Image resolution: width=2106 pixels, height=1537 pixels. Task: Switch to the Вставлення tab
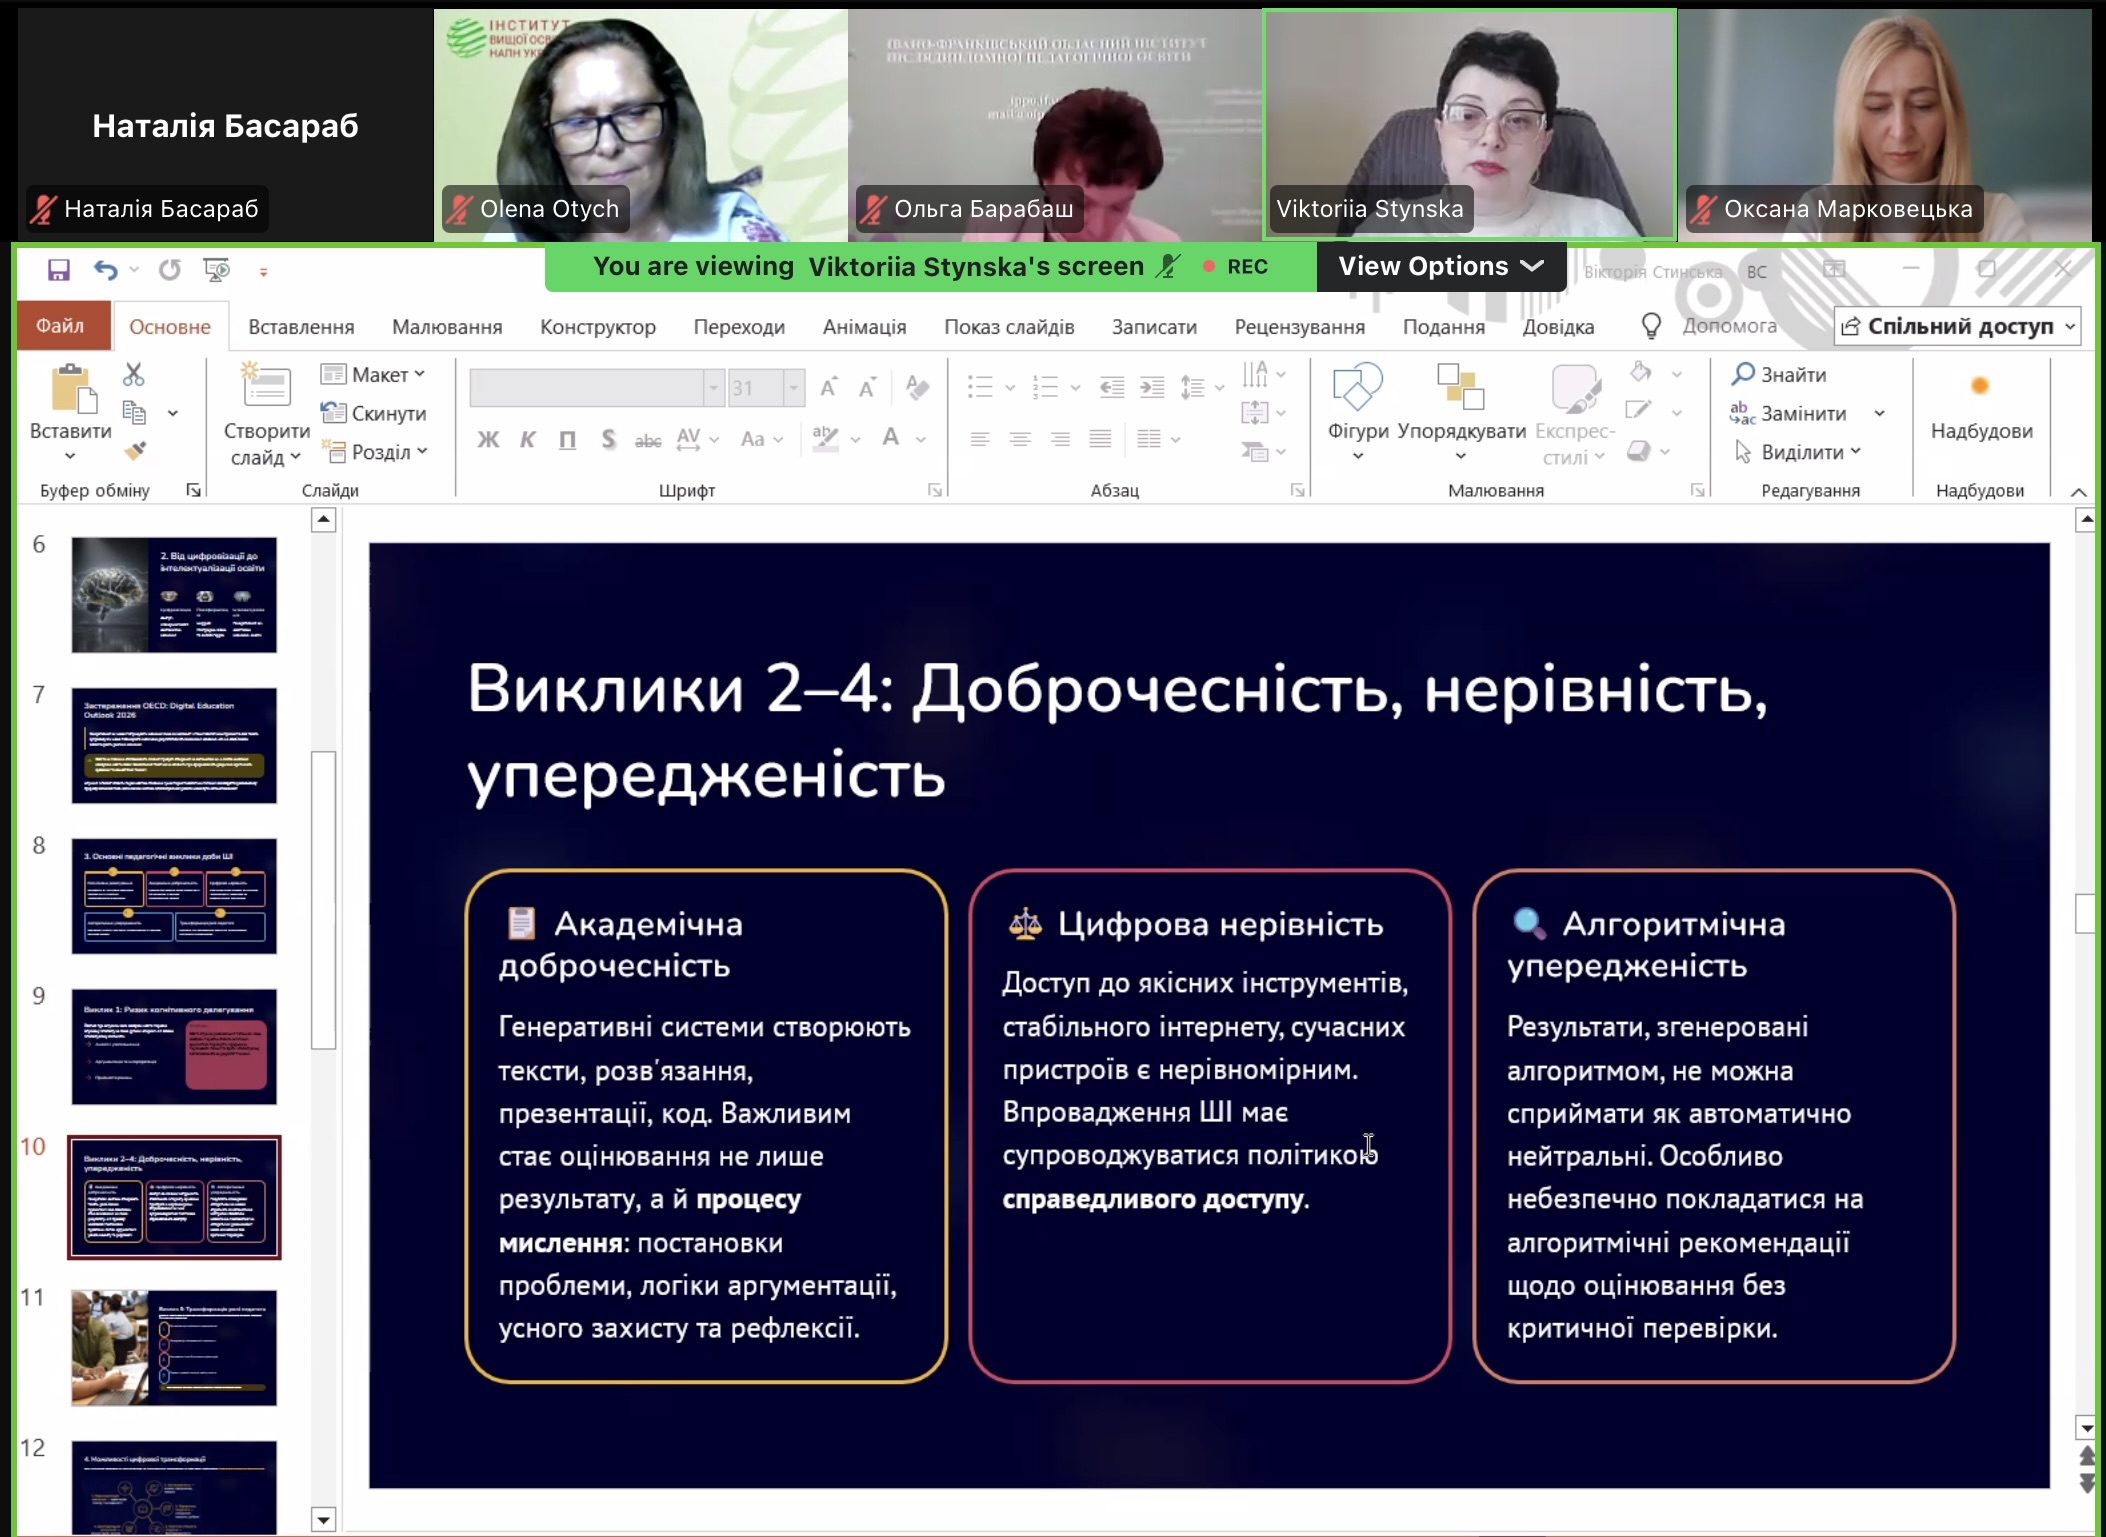[x=301, y=327]
